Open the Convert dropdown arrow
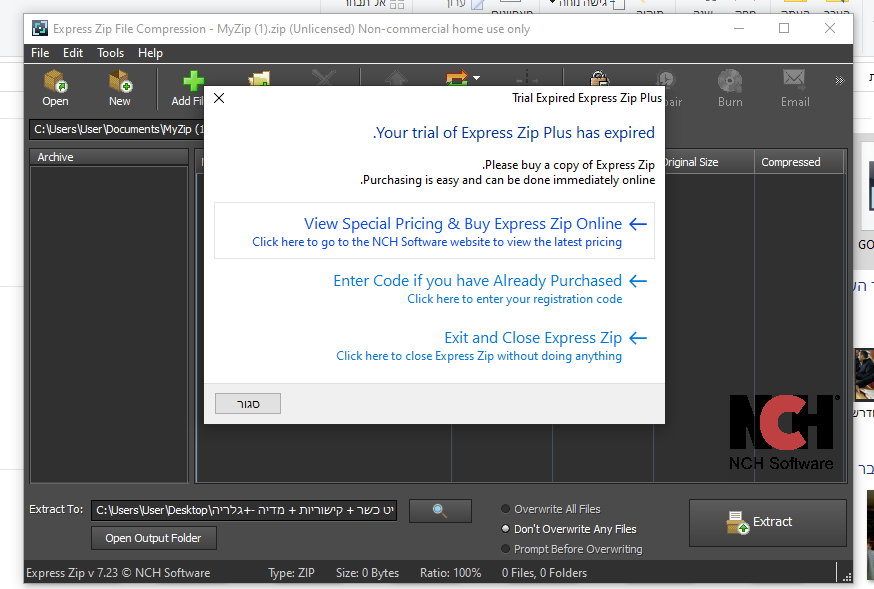The image size is (874, 589). point(477,78)
